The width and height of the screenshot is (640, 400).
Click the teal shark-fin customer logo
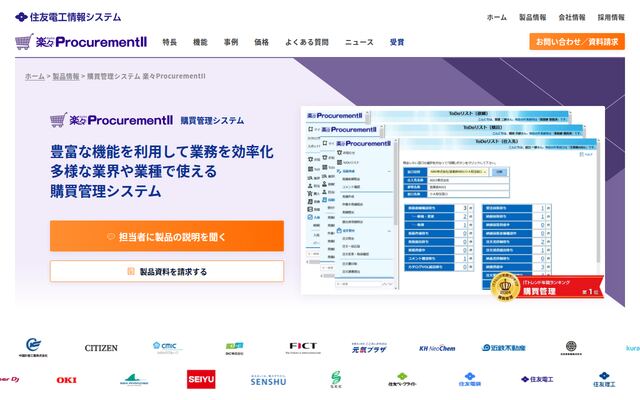[x=134, y=380]
